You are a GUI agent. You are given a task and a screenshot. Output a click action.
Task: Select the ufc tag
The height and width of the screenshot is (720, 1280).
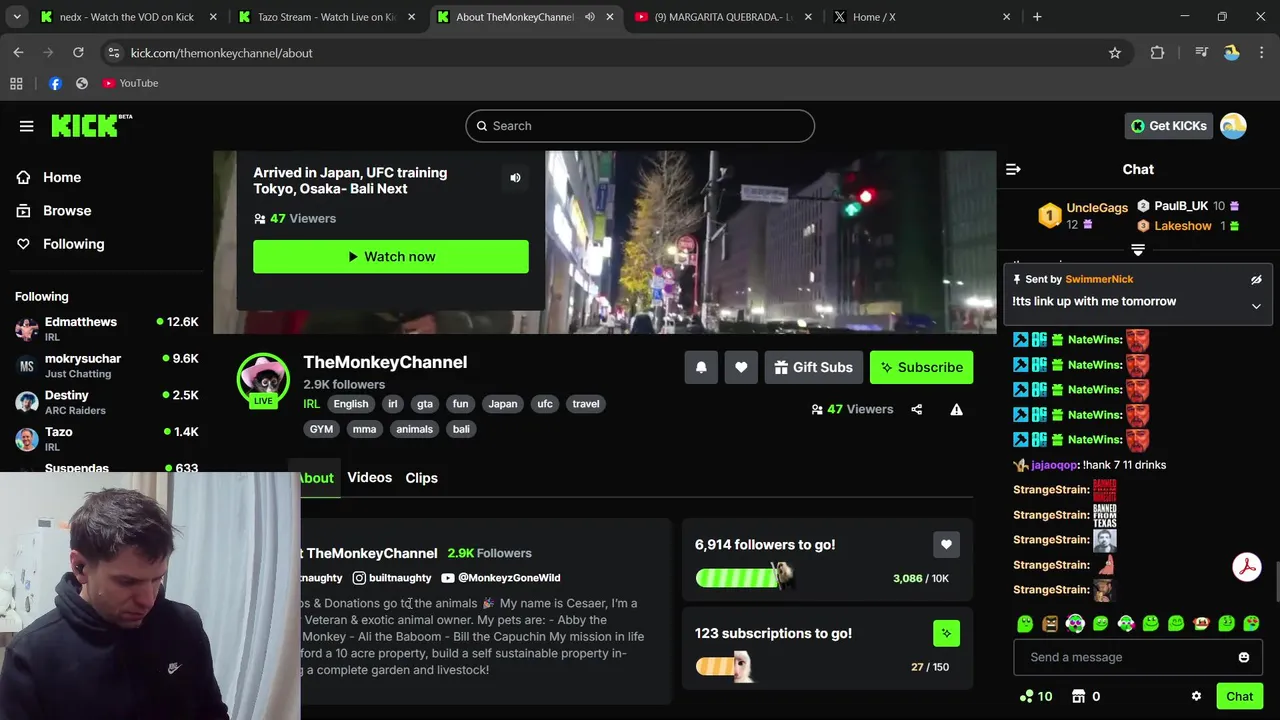pyautogui.click(x=545, y=404)
